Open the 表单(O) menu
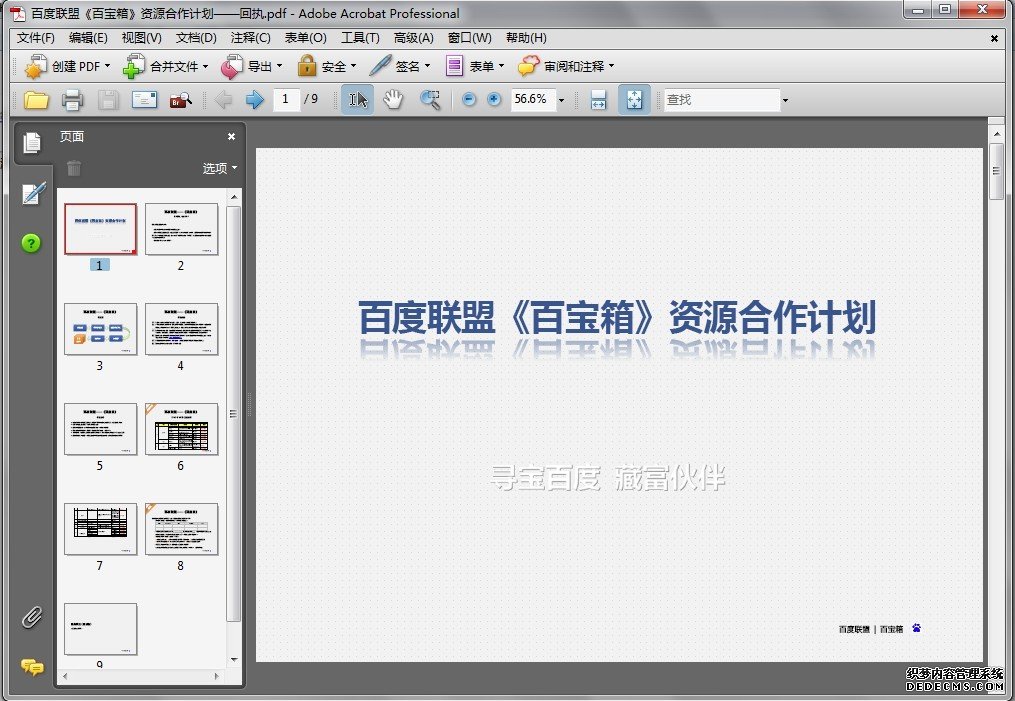The image size is (1015, 701). pos(306,38)
